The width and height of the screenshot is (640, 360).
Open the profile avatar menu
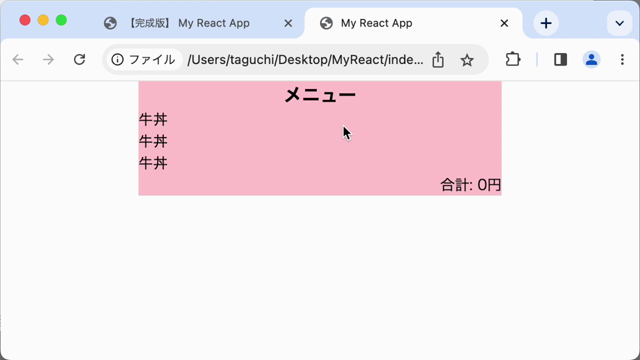pos(591,60)
